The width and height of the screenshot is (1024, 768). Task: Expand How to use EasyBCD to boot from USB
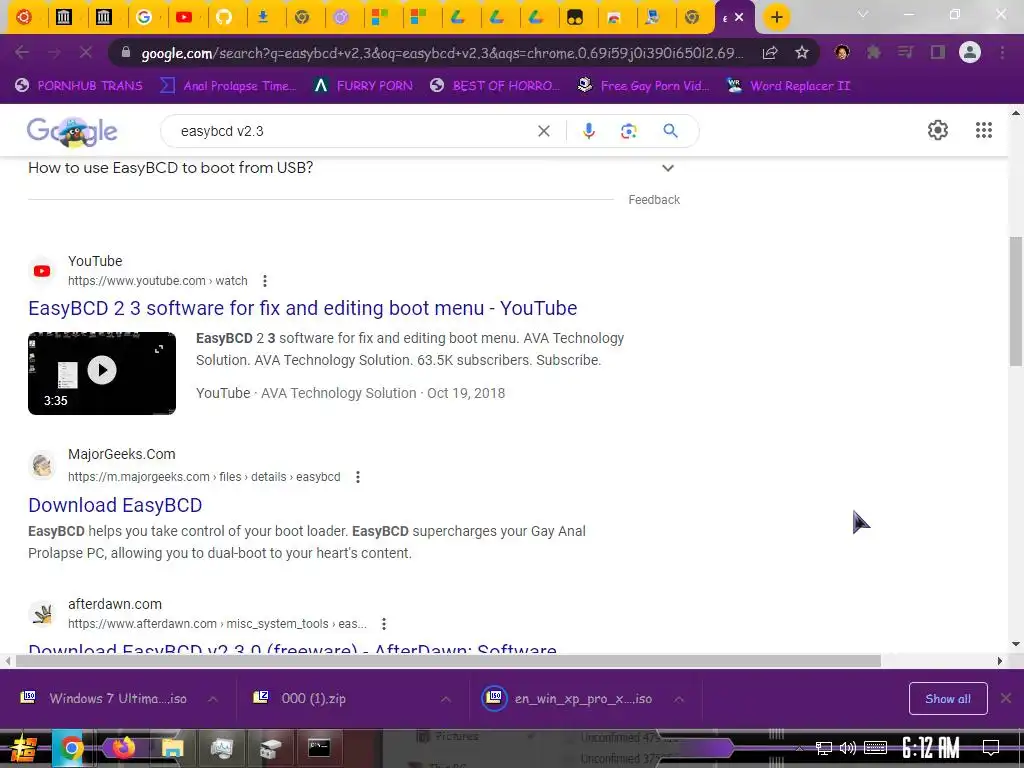click(x=353, y=168)
